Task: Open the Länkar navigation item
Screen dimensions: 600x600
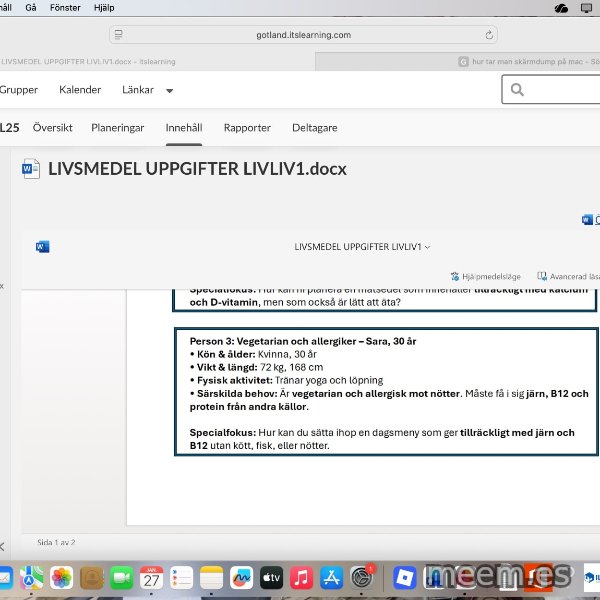Action: (138, 90)
